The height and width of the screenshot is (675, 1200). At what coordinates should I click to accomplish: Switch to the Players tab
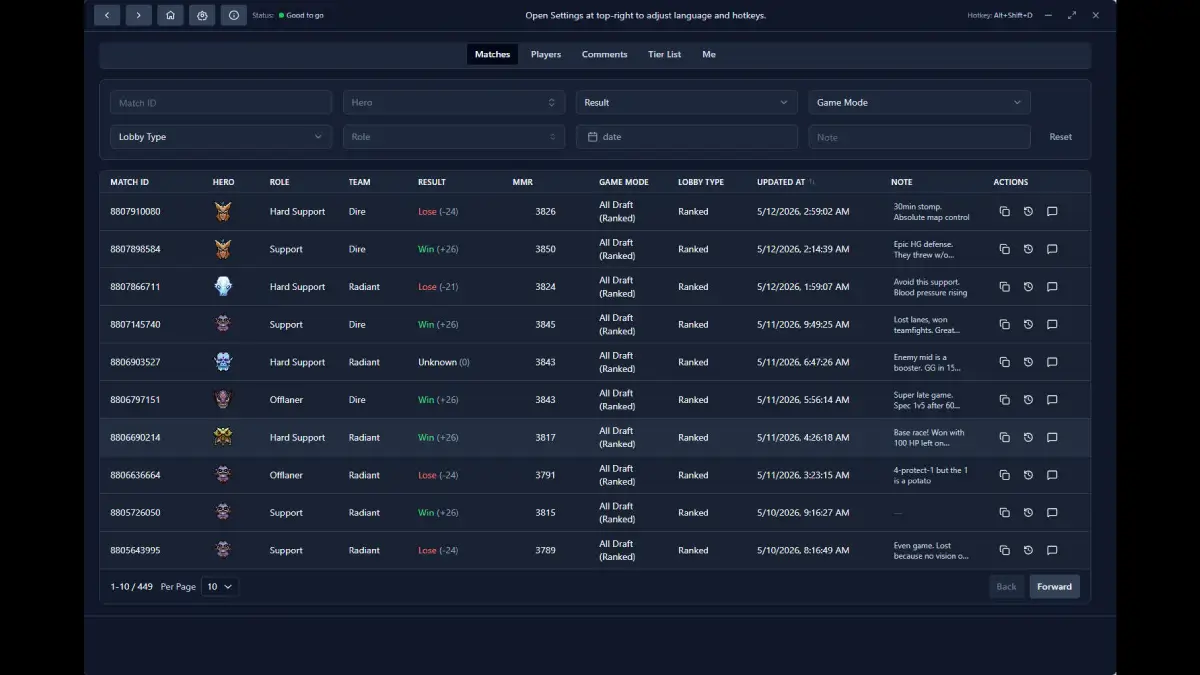[546, 54]
